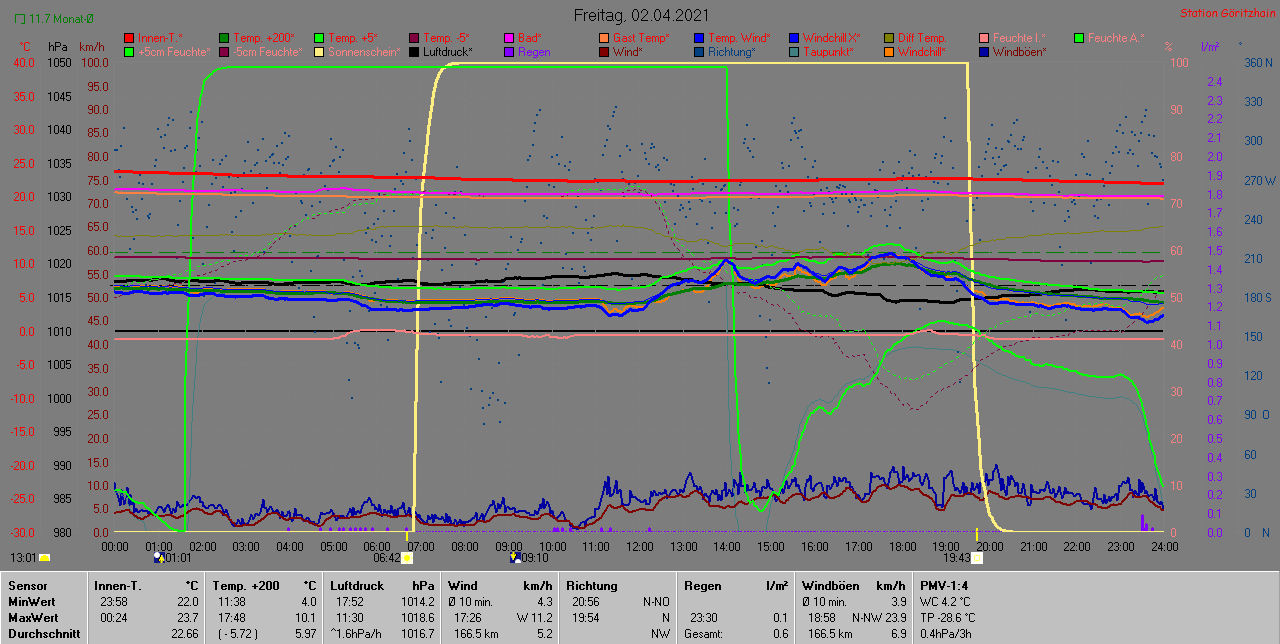Toggle the Temp. Wind series in legend

pyautogui.click(x=736, y=38)
